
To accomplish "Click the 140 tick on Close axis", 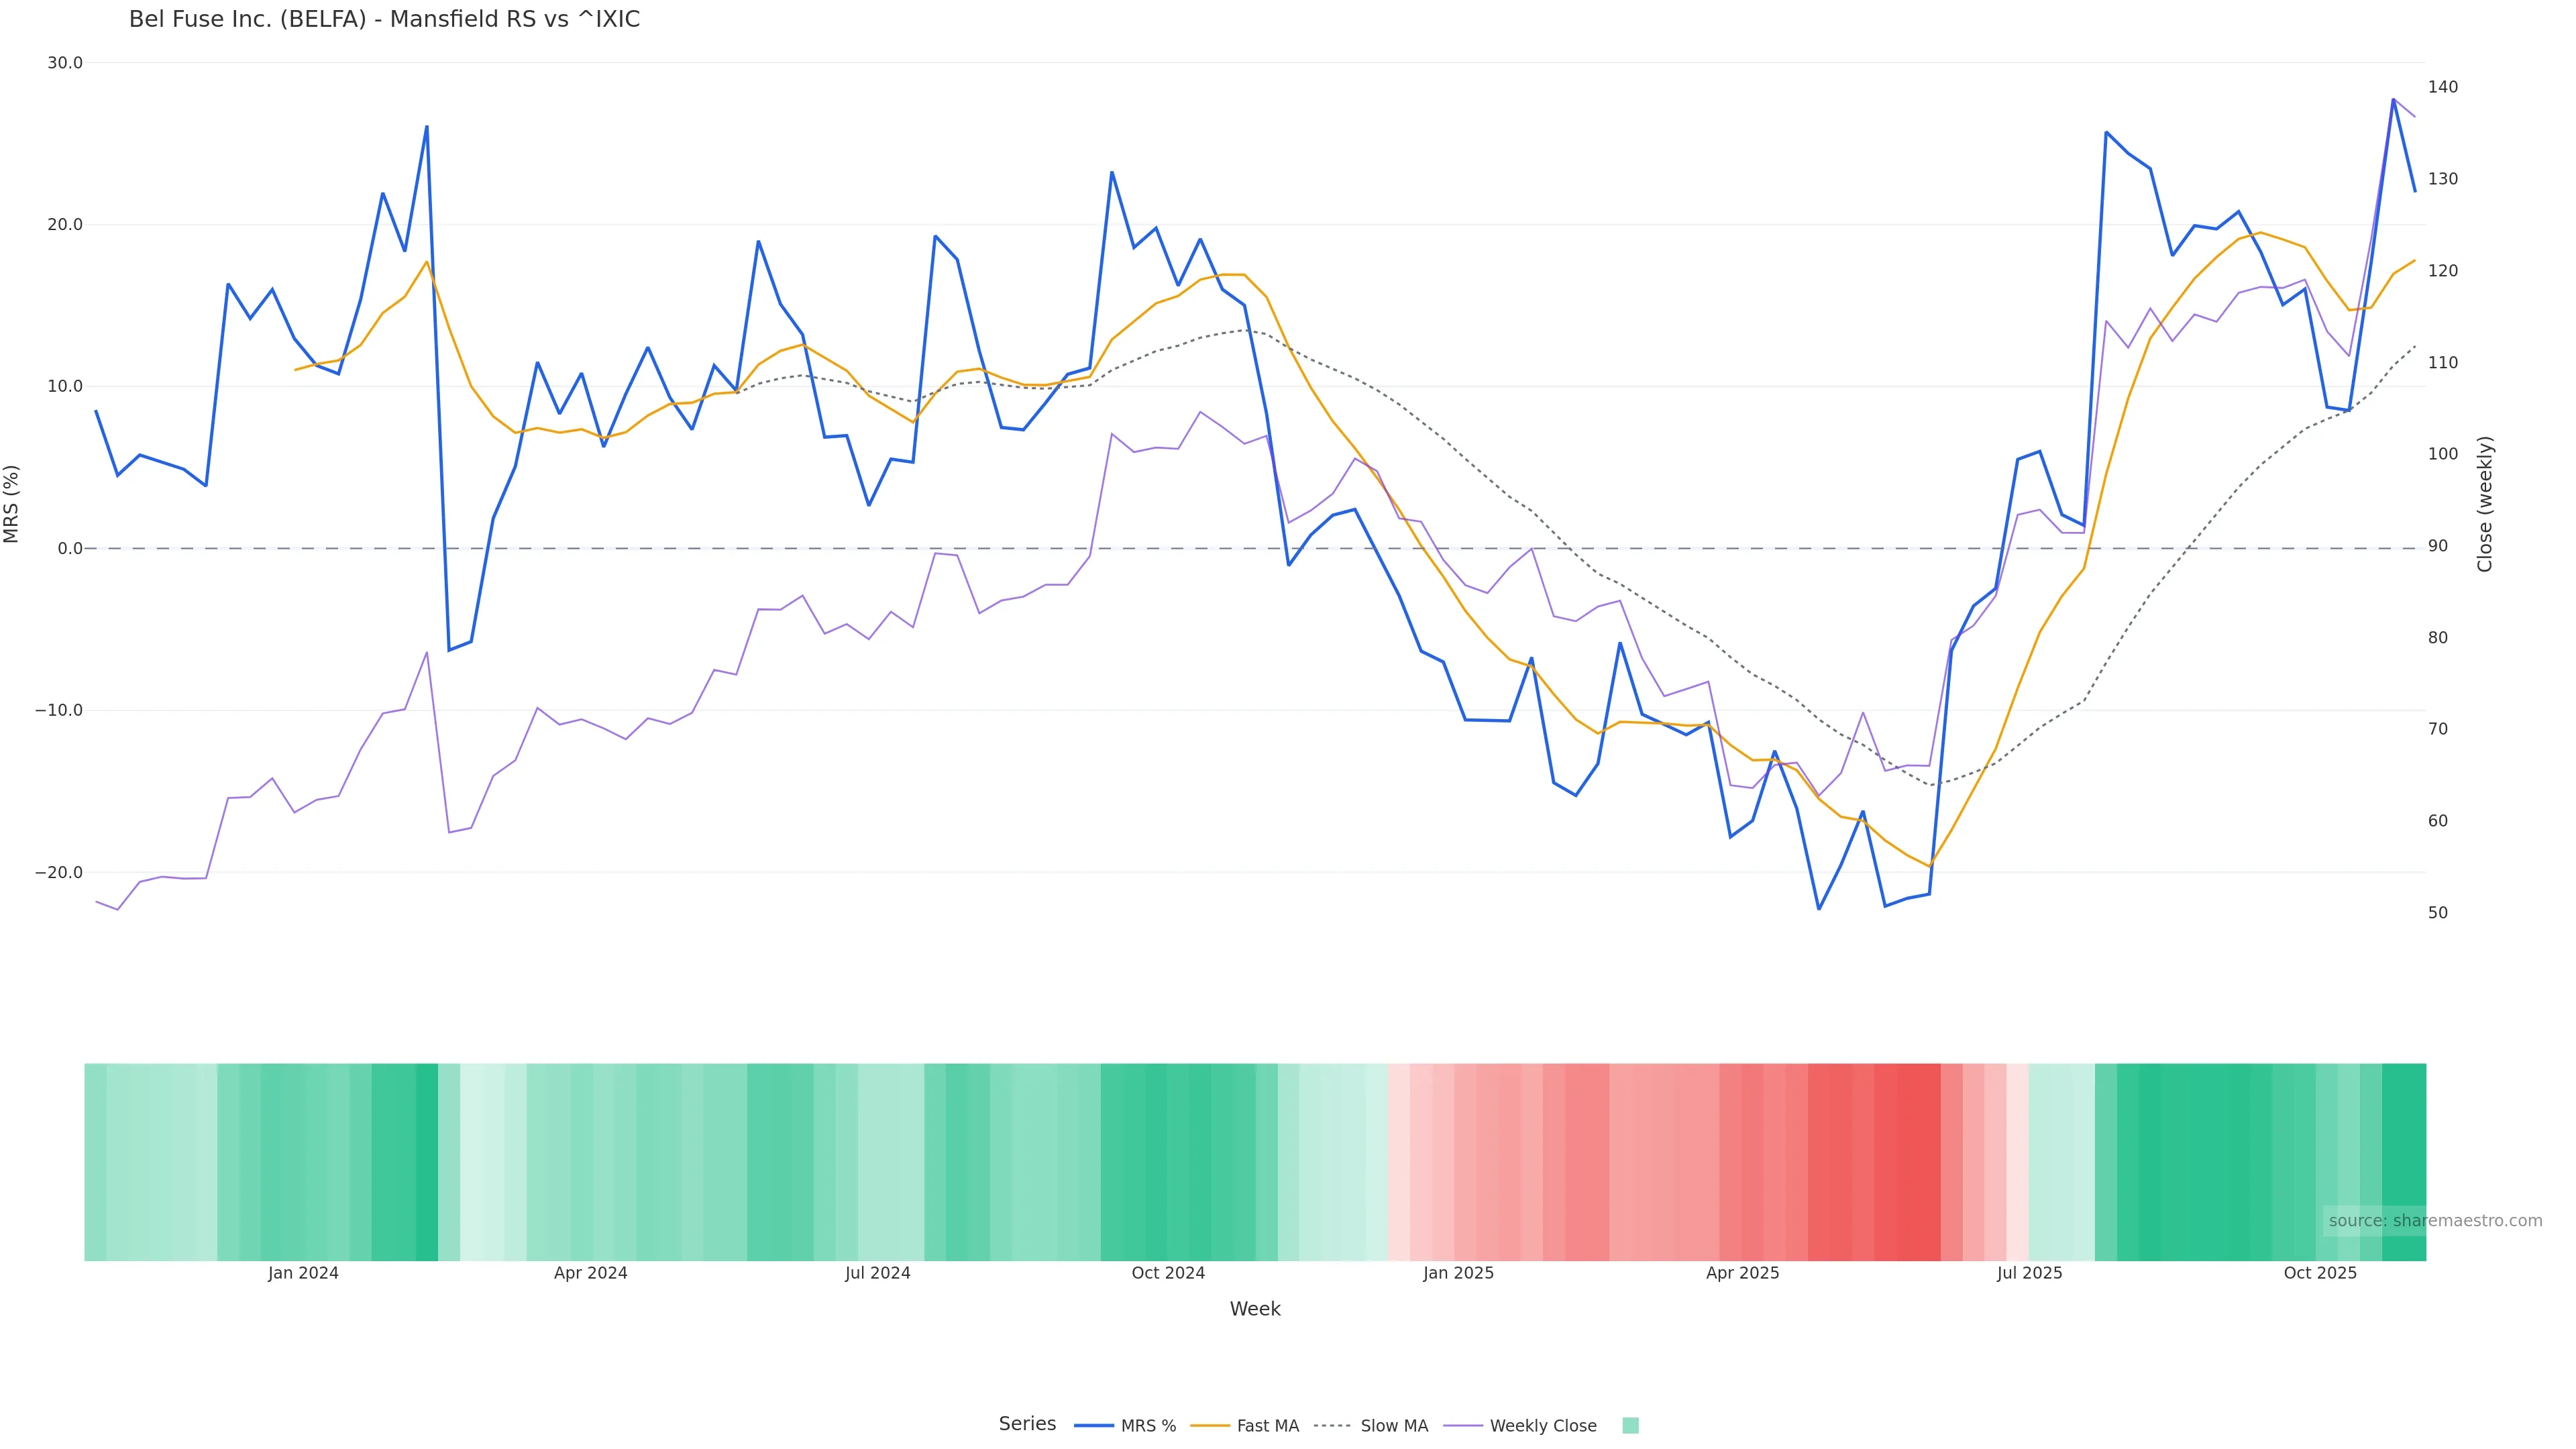I will click(2442, 87).
